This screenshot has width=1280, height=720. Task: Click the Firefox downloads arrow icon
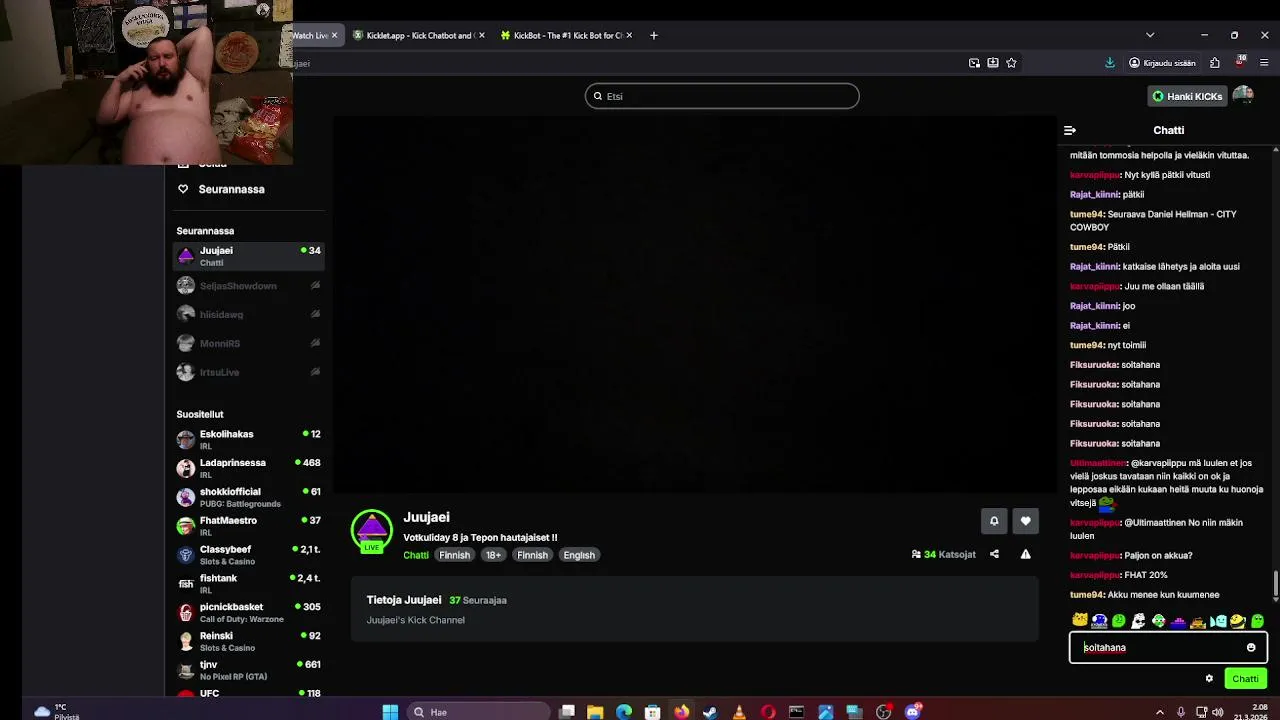[1110, 62]
